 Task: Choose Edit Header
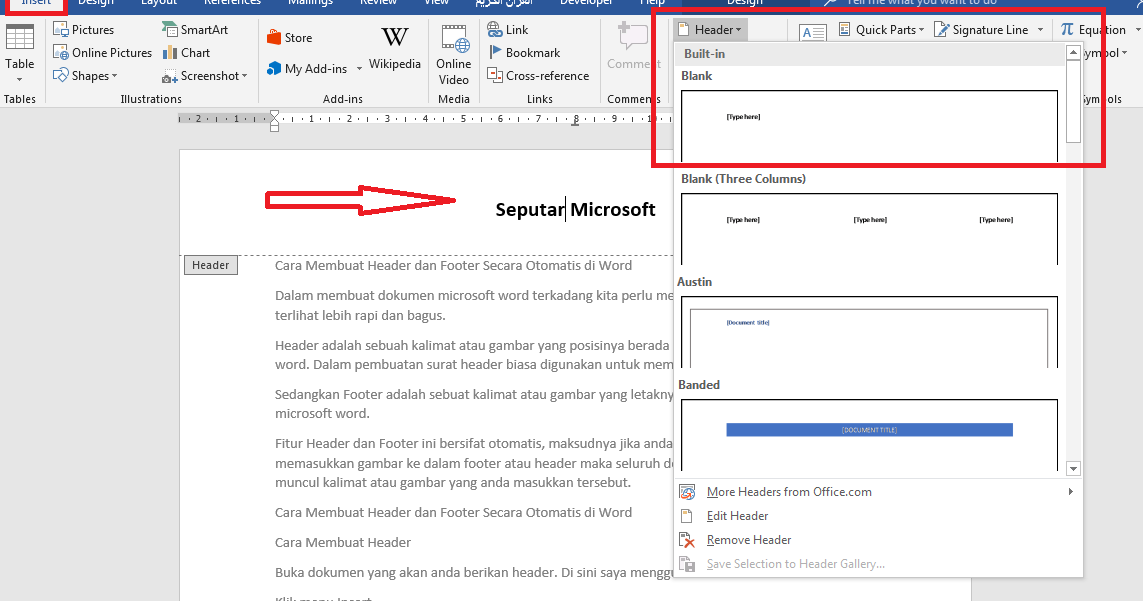[737, 516]
